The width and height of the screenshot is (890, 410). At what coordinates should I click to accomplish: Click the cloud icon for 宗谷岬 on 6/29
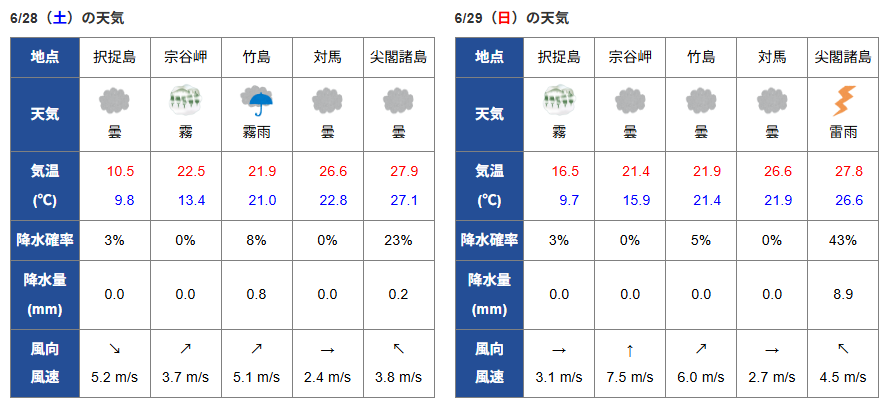click(x=630, y=101)
